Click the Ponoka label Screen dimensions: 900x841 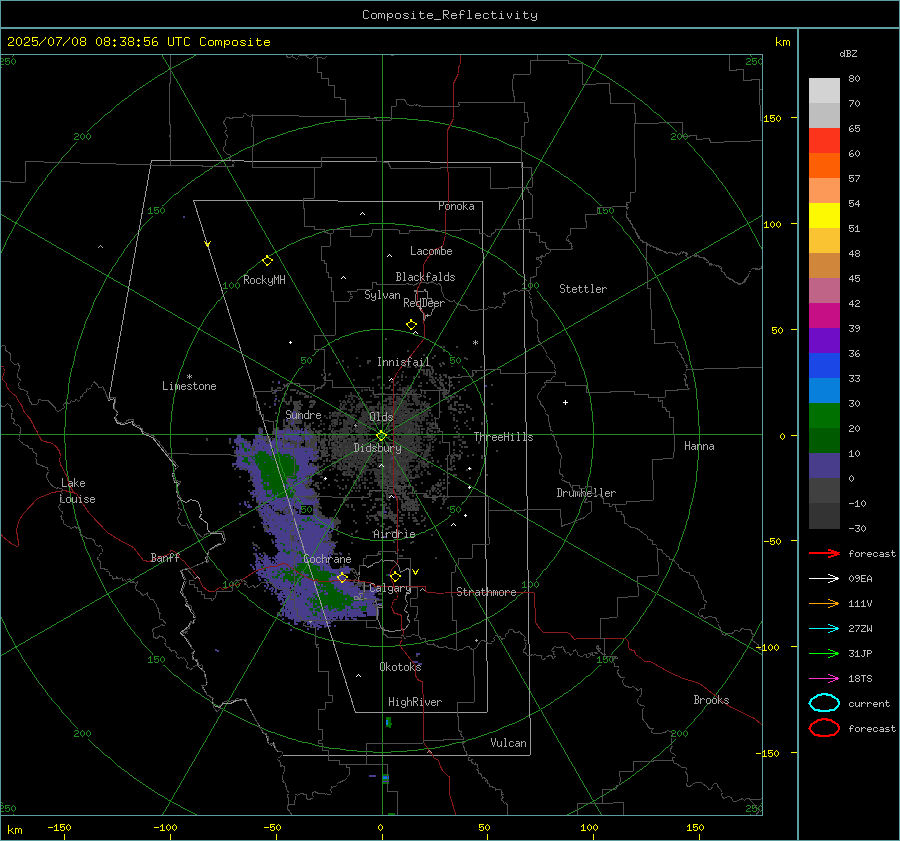(456, 206)
